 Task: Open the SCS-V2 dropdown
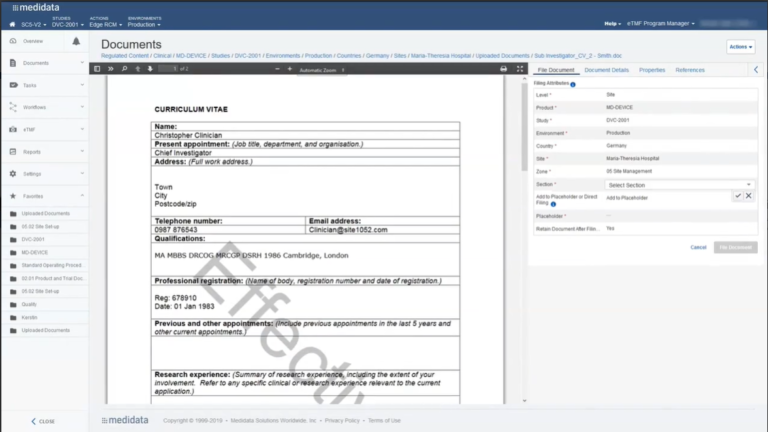[x=34, y=24]
